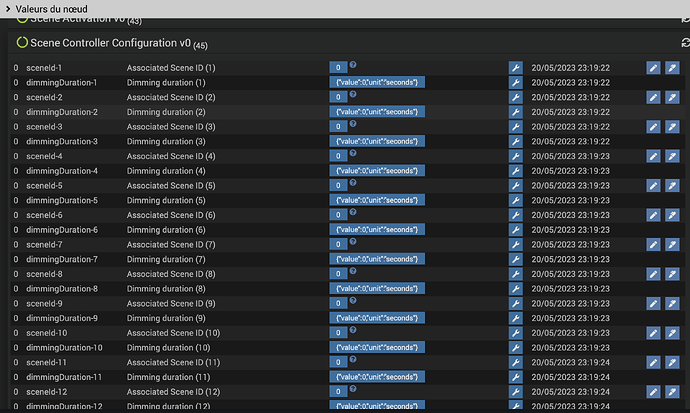The width and height of the screenshot is (690, 413).
Task: Edit sceneId-6 with its pencil icon
Action: coord(653,215)
